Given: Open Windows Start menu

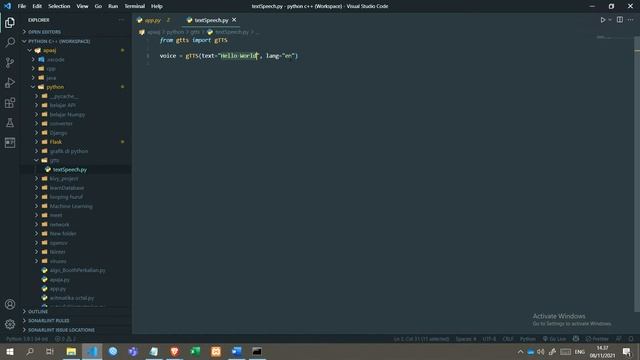Looking at the screenshot, I should click(x=10, y=351).
